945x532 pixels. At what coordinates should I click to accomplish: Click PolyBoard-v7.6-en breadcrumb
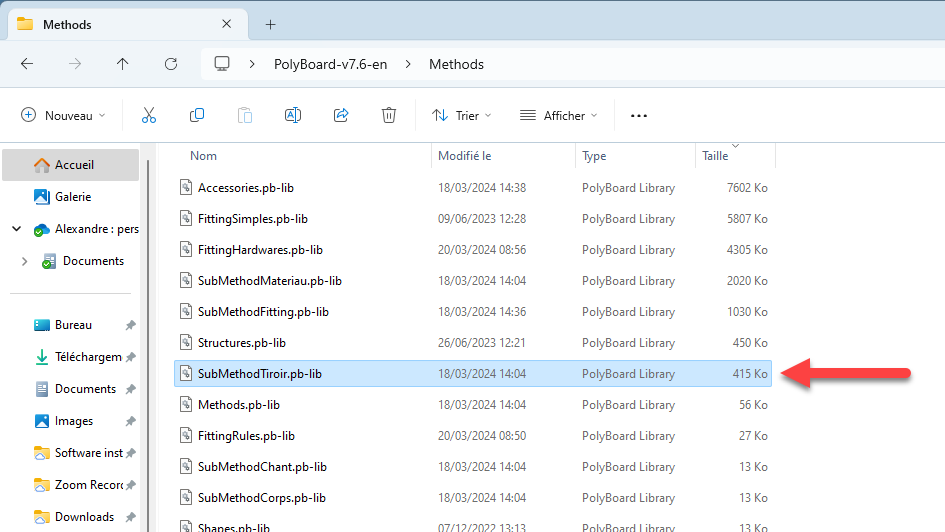330,64
